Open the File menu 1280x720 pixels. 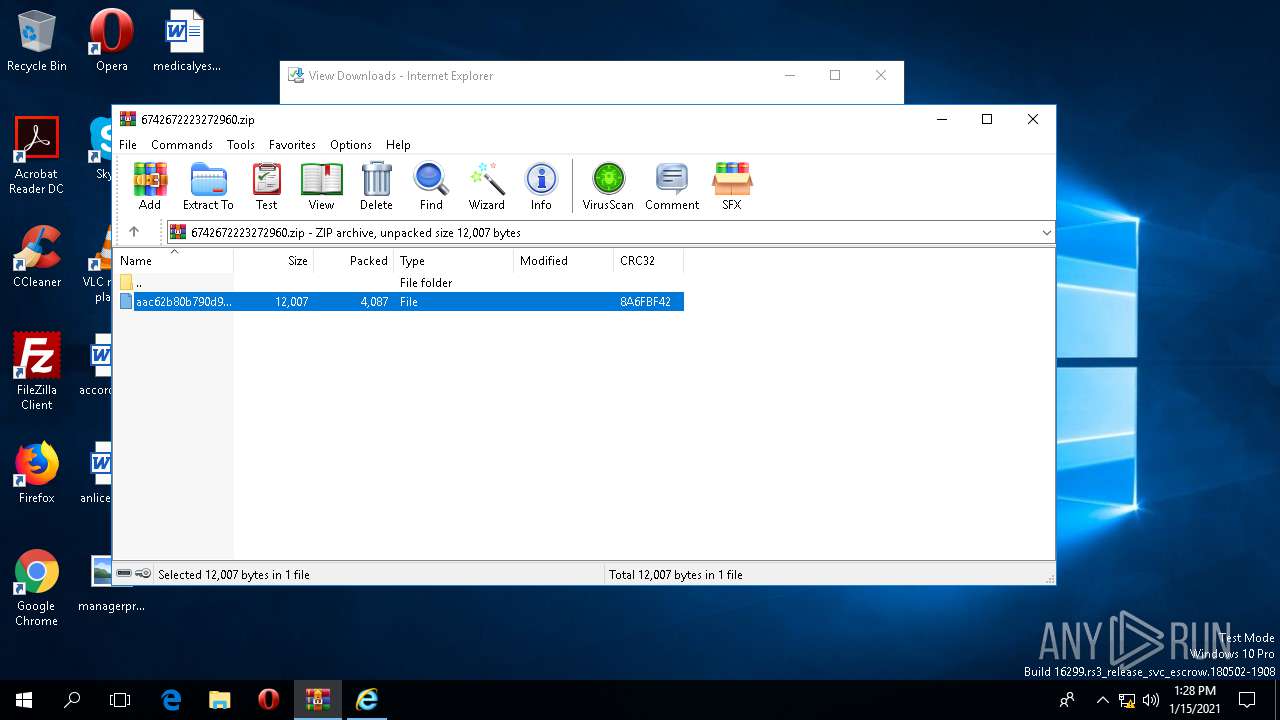(128, 145)
